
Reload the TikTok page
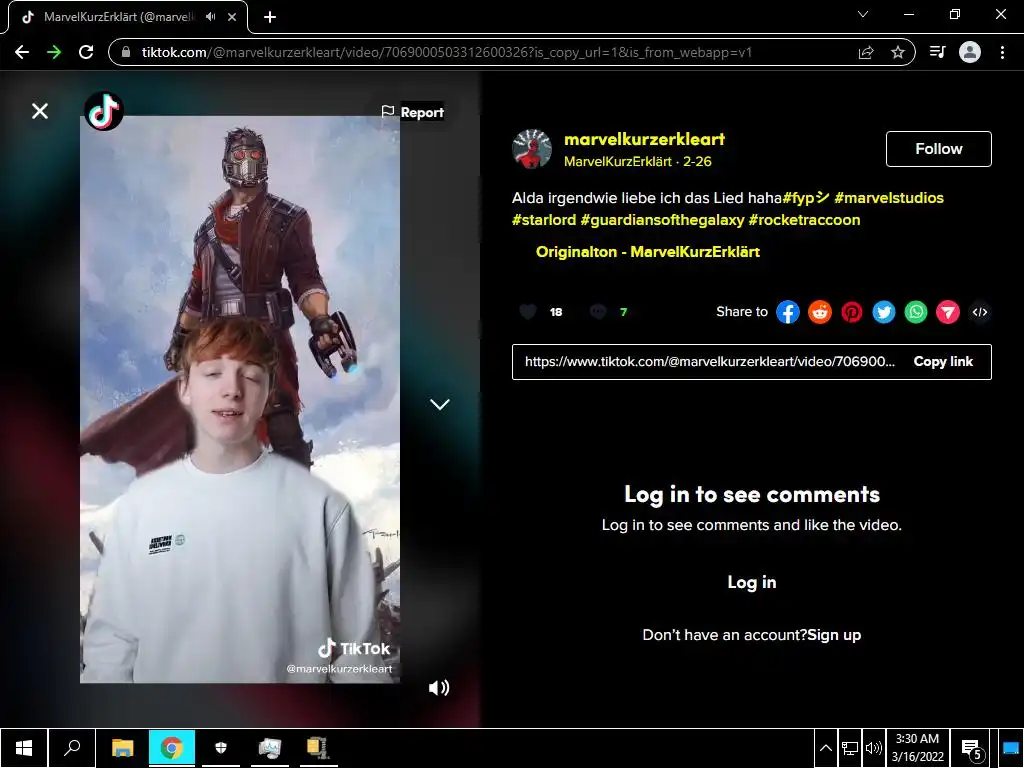[86, 52]
